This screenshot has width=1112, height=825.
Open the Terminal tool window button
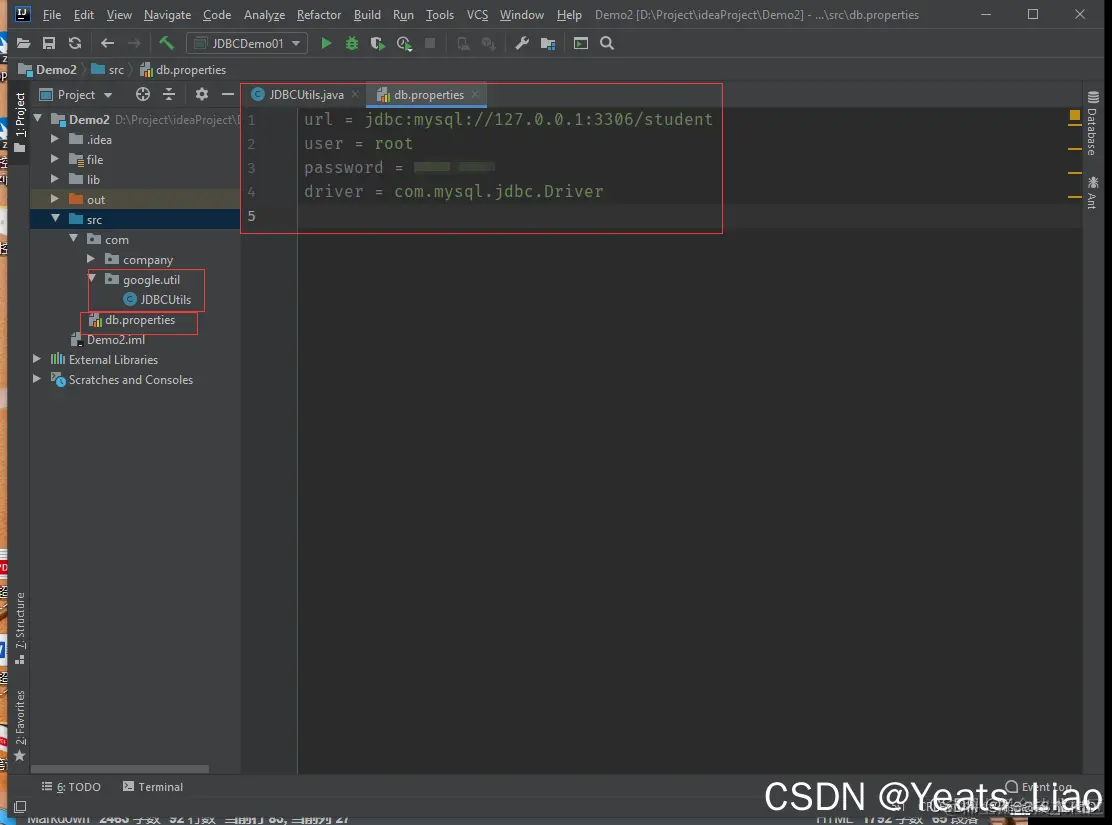coord(152,787)
